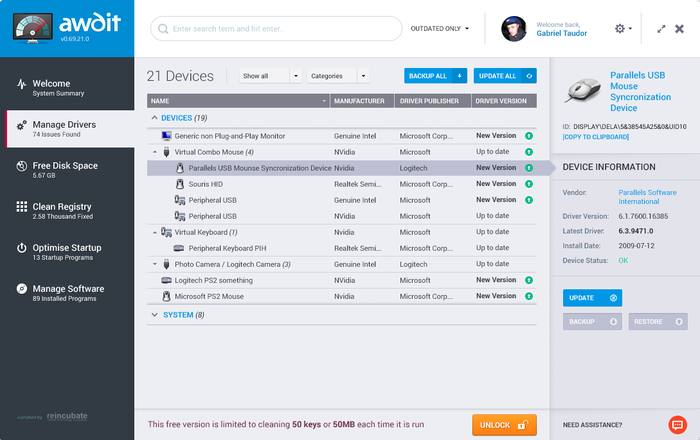Image resolution: width=700 pixels, height=440 pixels.
Task: Open the Show all dropdown
Action: 271,76
